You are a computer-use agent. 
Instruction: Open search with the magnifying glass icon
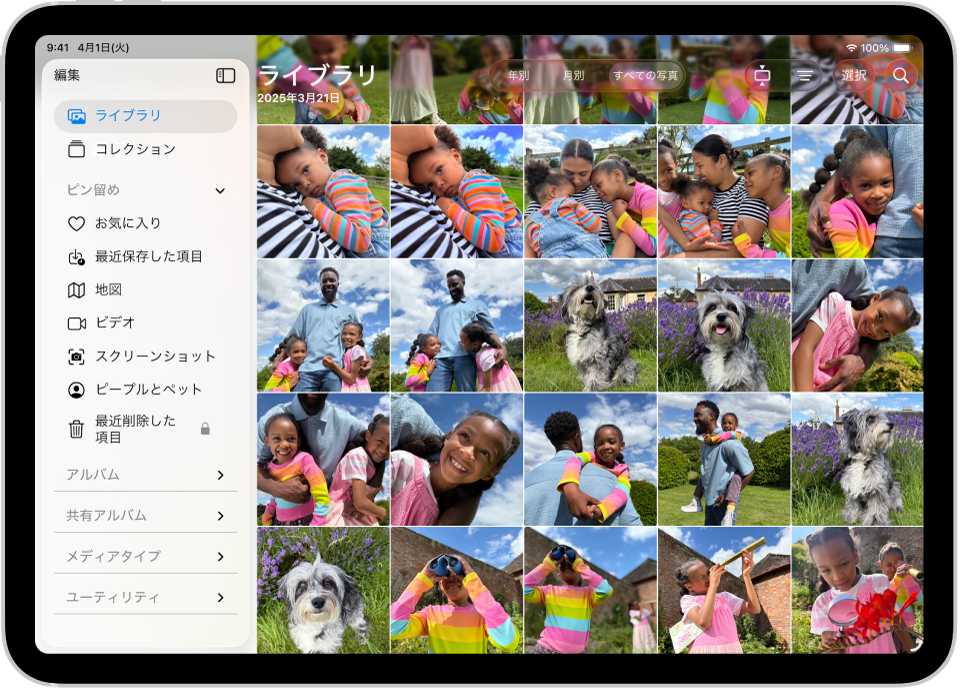(899, 75)
